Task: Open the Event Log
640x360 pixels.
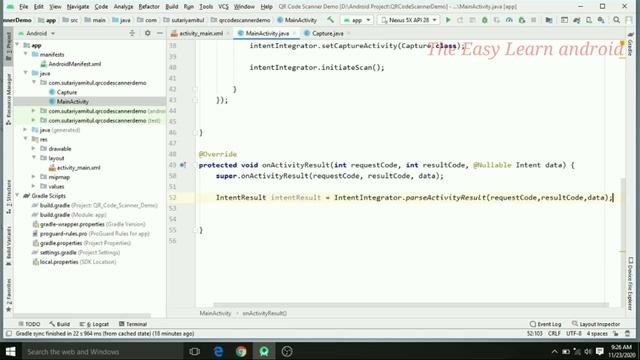Action: (x=545, y=324)
